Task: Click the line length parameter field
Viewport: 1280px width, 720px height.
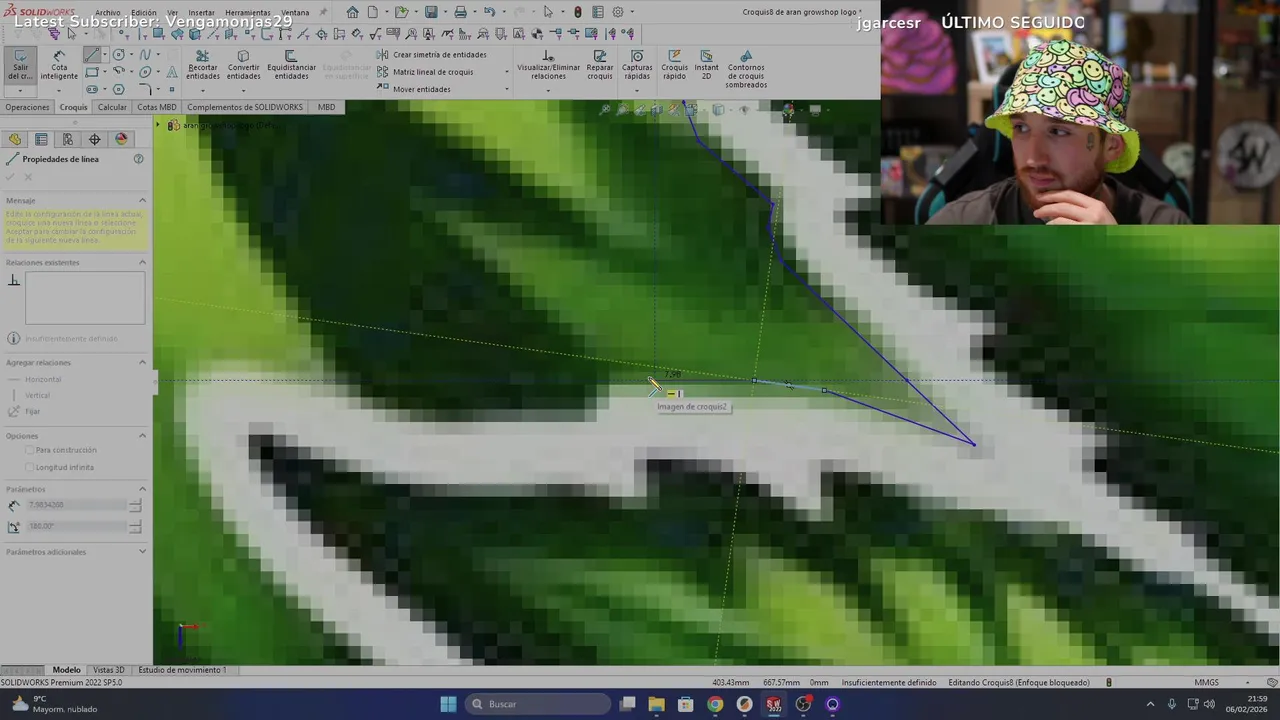Action: (x=77, y=505)
